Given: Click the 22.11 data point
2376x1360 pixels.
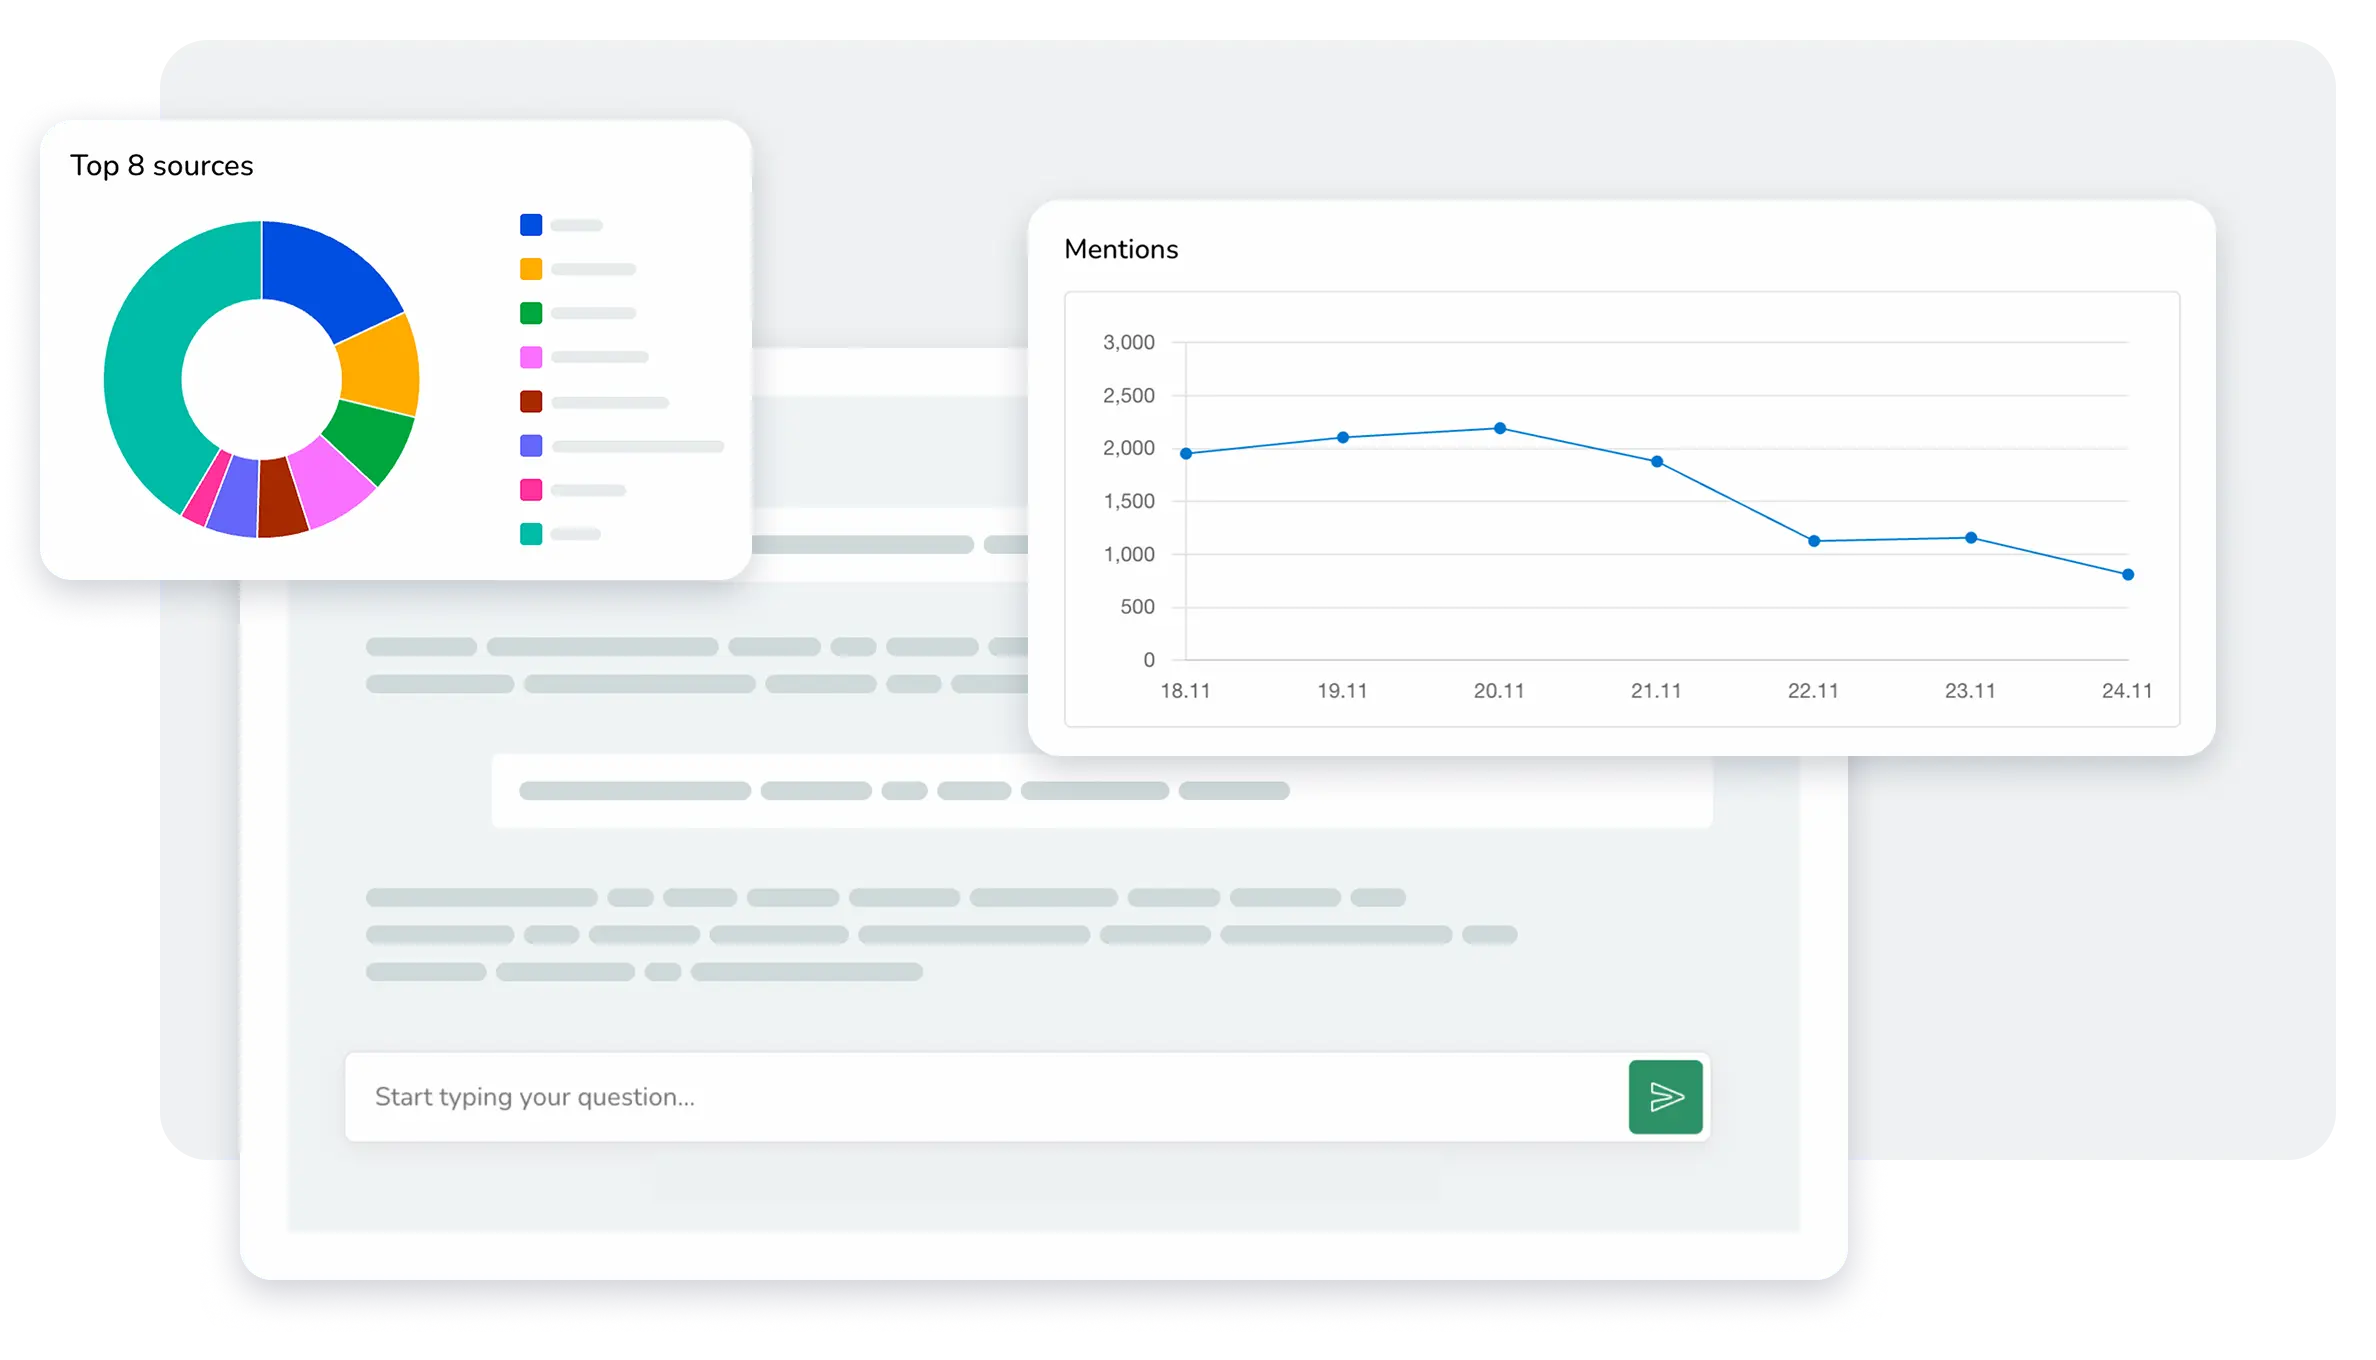Looking at the screenshot, I should [x=1814, y=541].
